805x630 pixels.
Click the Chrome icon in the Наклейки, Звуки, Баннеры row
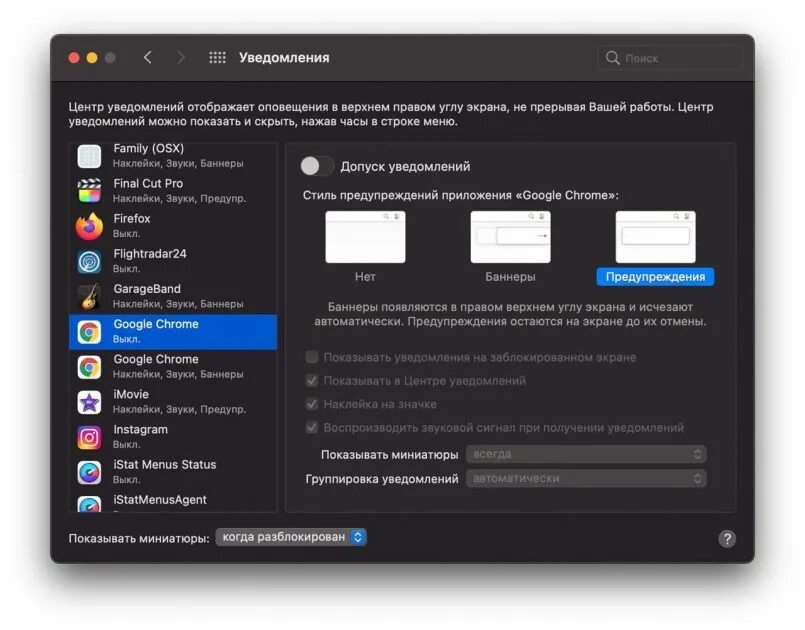pyautogui.click(x=89, y=367)
